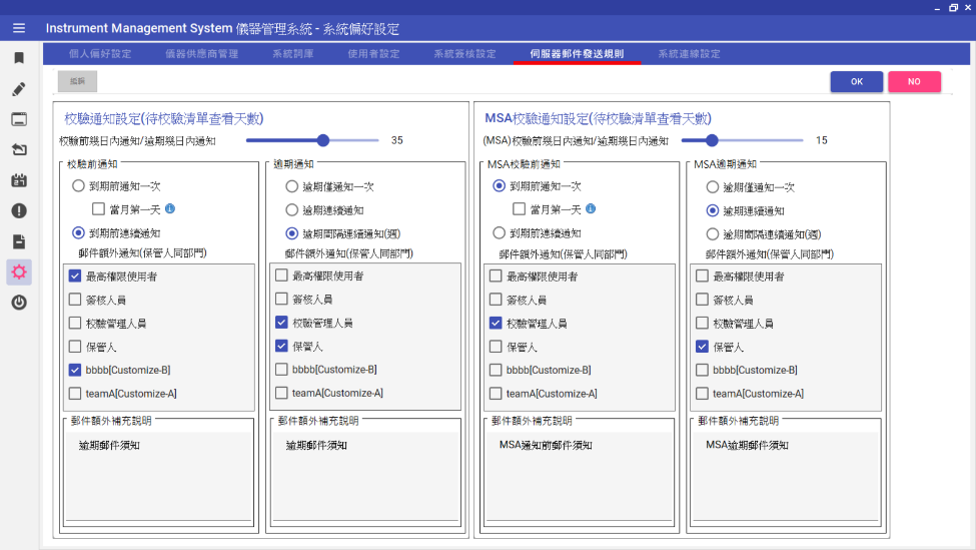This screenshot has width=976, height=550.
Task: Select the 伺服器郵件發送規則 tab
Action: tap(577, 54)
